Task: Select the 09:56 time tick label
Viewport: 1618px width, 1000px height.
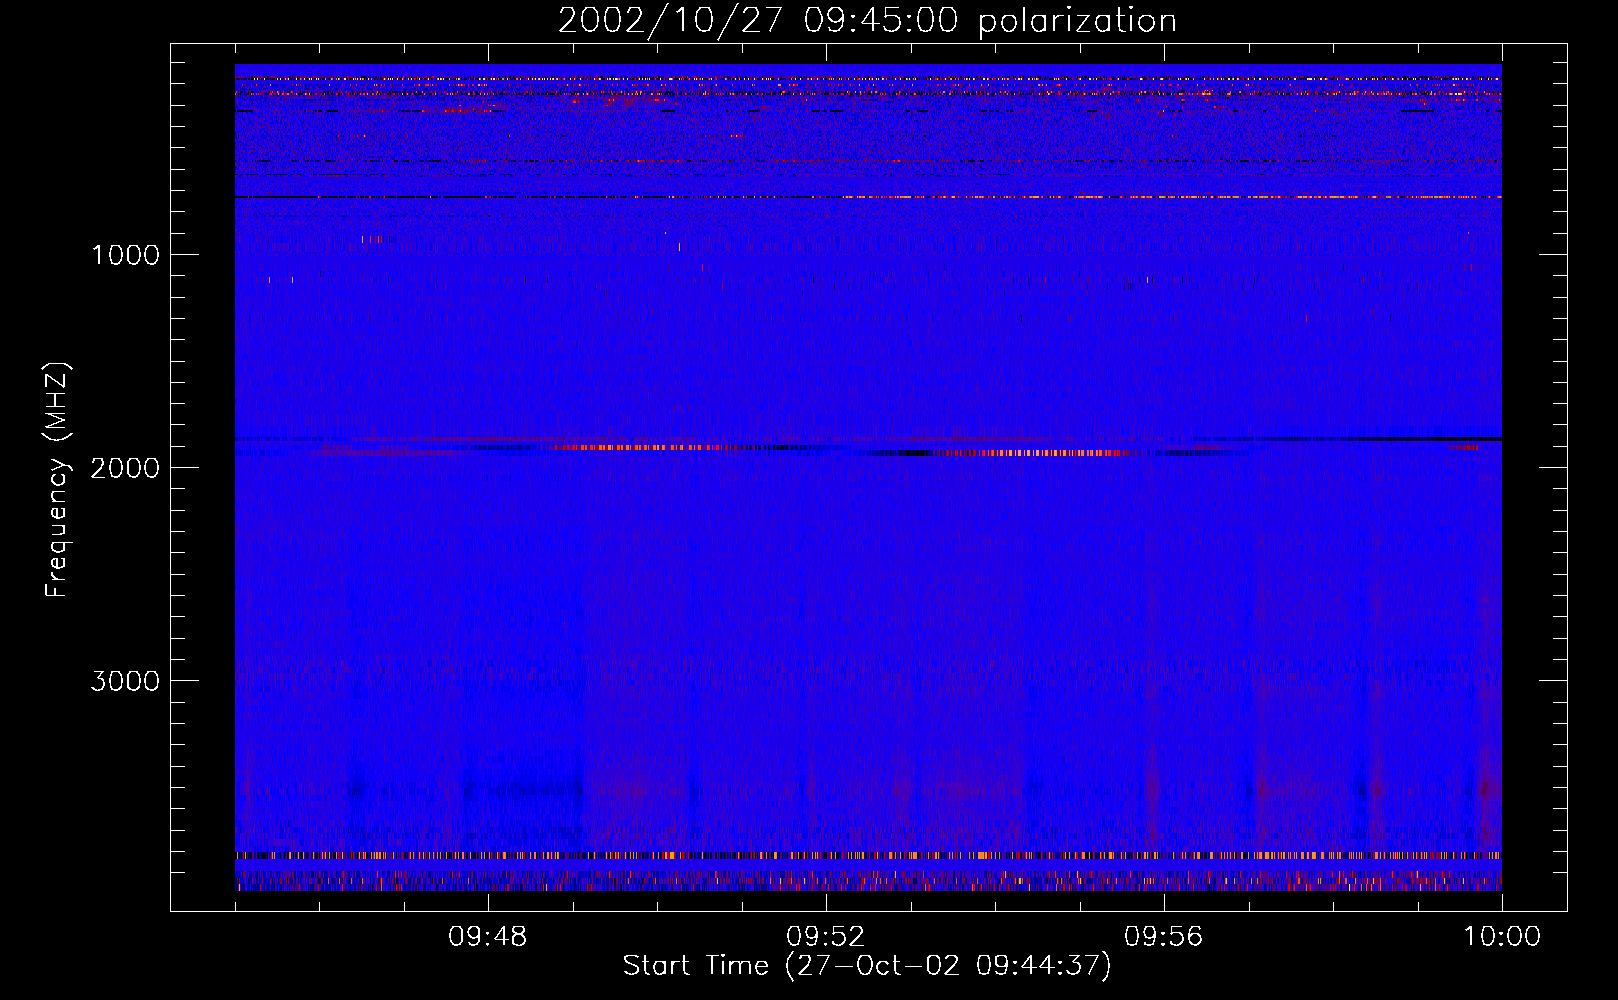Action: (1163, 937)
